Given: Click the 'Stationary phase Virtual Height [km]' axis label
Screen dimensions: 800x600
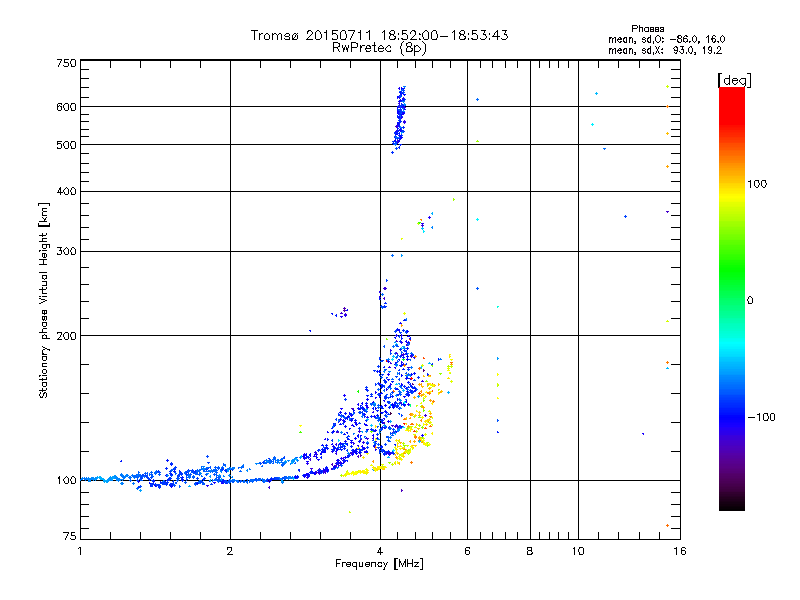Looking at the screenshot, I should 44,301.
